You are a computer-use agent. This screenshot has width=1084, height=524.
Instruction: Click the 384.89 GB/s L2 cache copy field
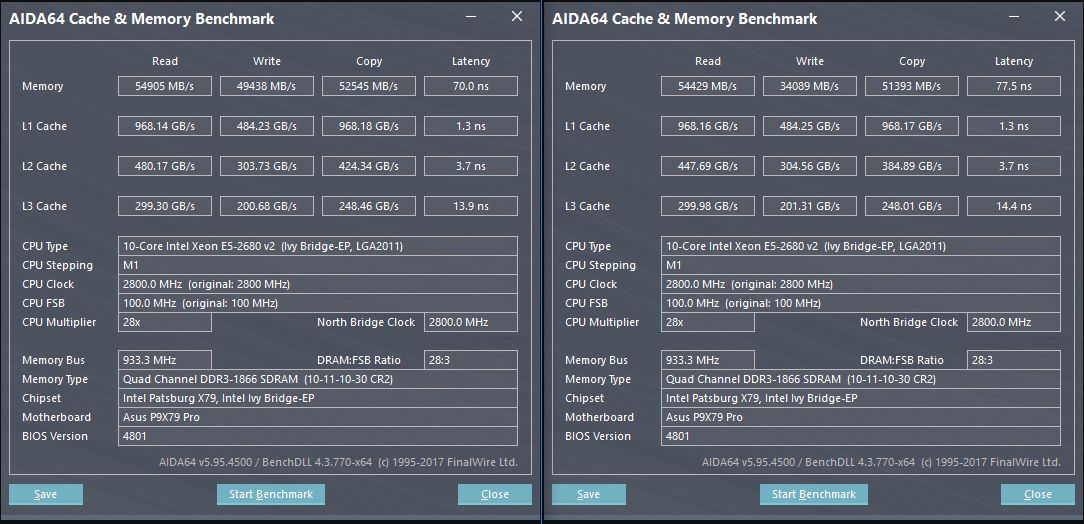911,166
